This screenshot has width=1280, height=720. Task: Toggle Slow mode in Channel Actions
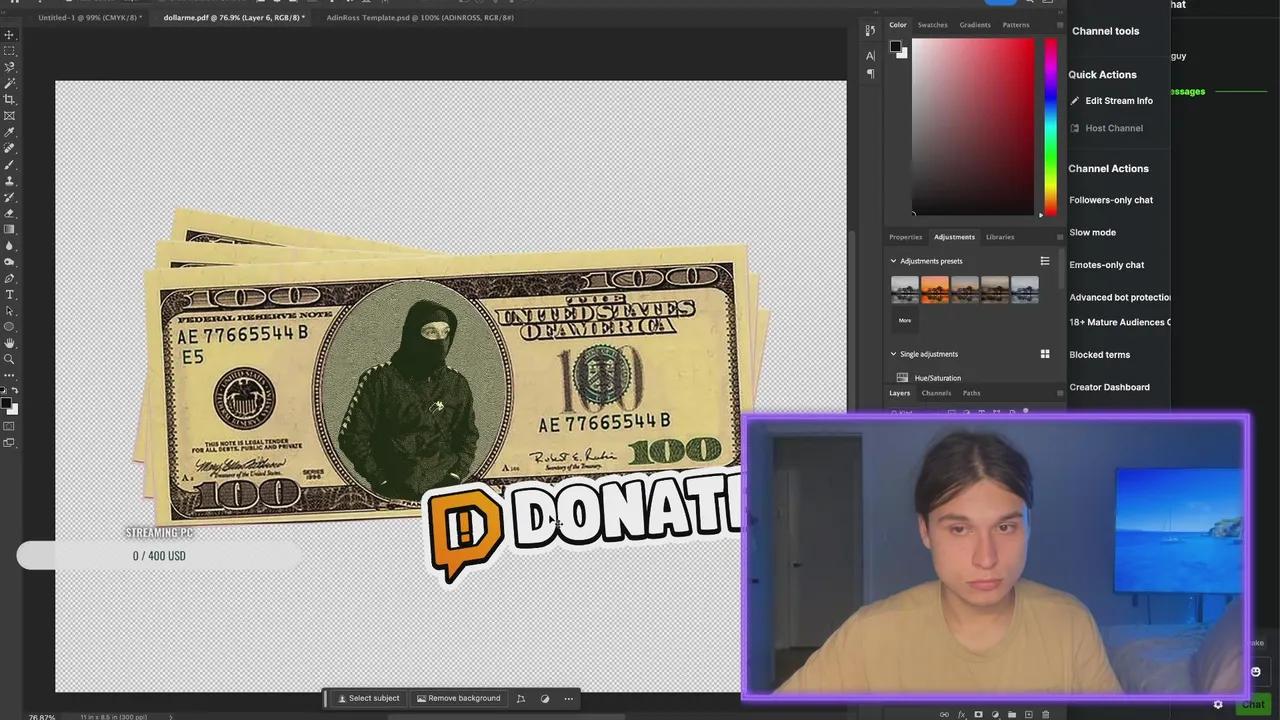1092,232
